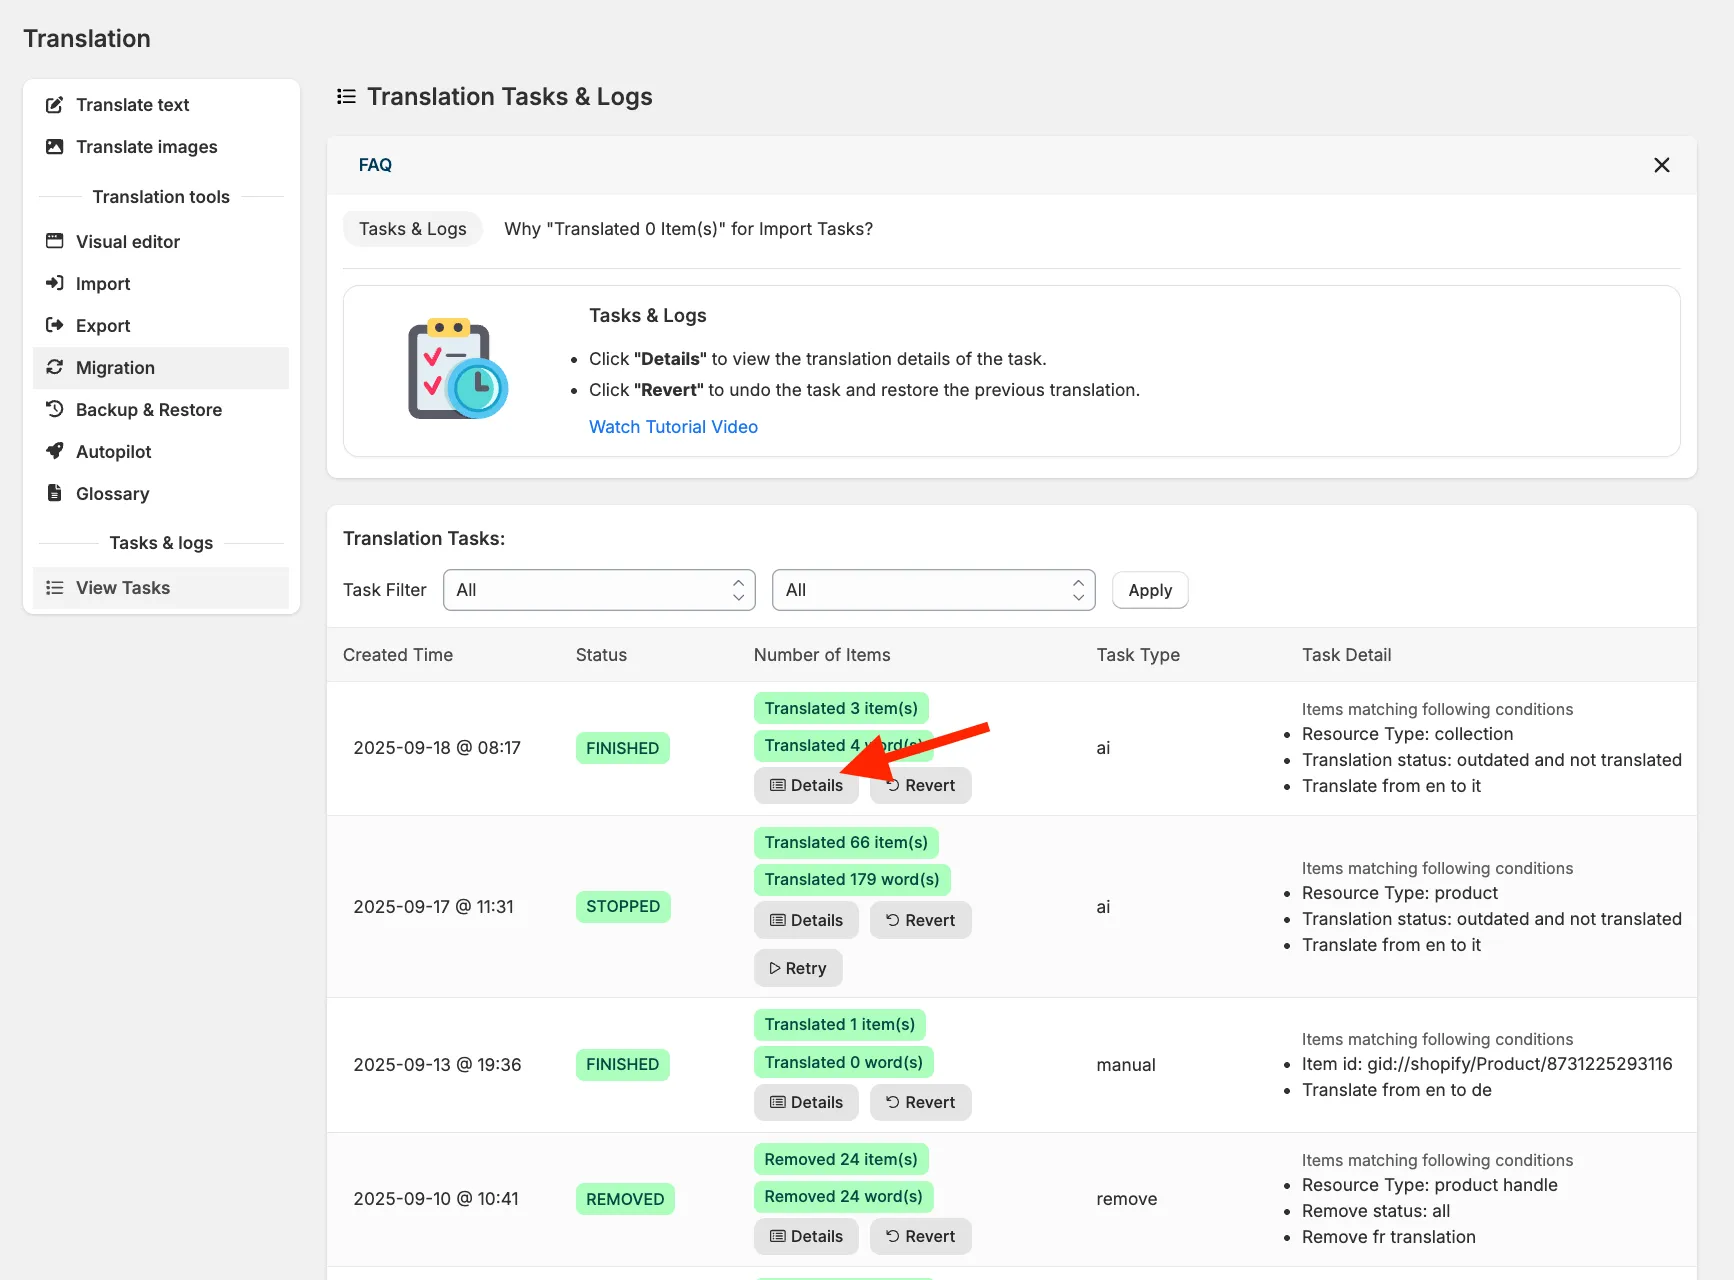This screenshot has width=1734, height=1280.
Task: Click the Removed 24 item(s) badge
Action: pyautogui.click(x=841, y=1159)
